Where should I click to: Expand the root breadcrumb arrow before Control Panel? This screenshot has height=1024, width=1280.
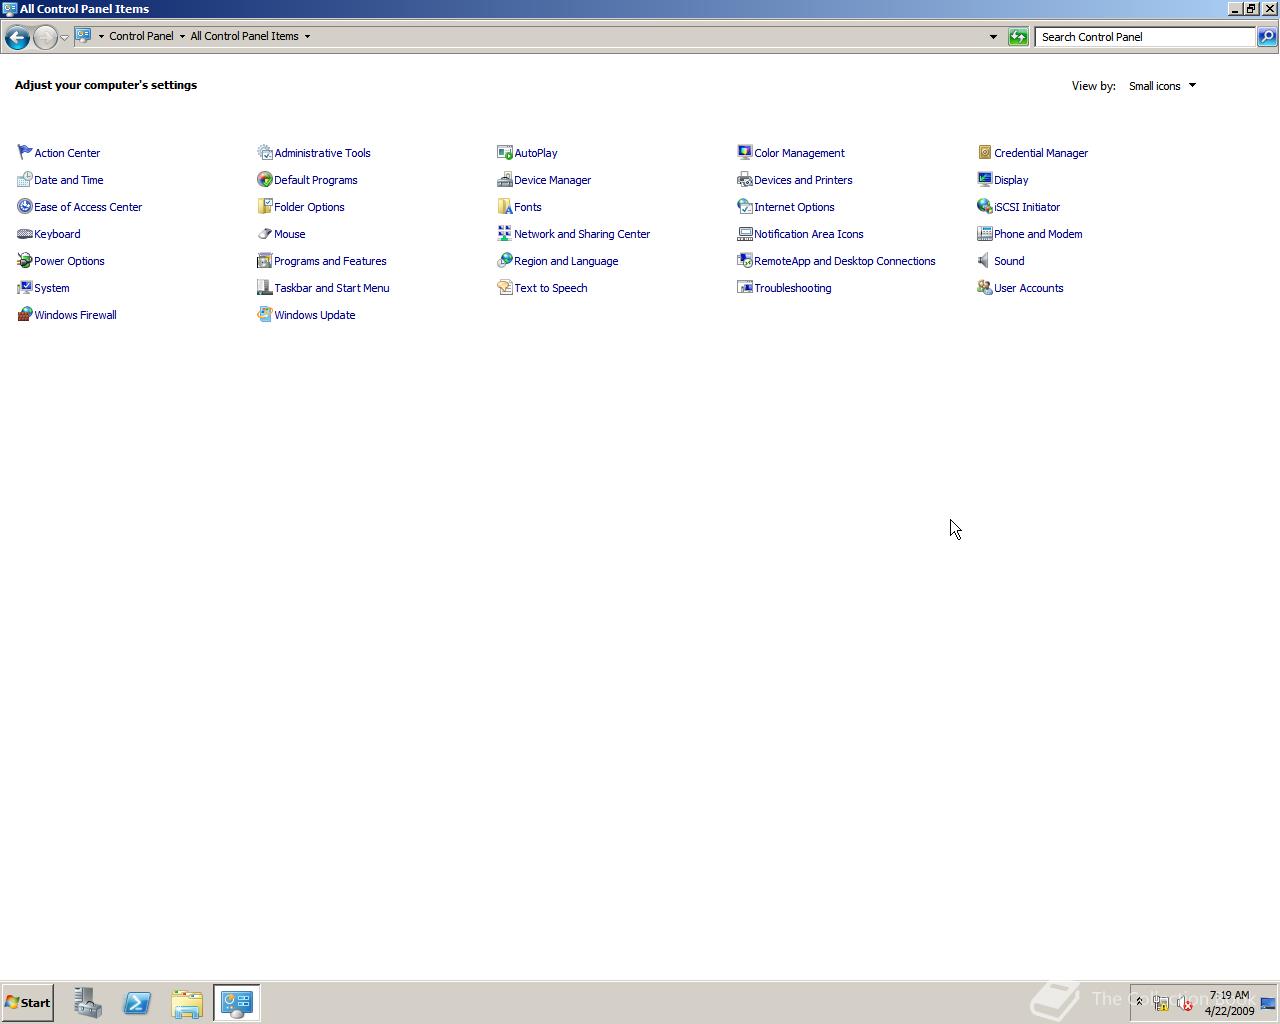(x=101, y=36)
